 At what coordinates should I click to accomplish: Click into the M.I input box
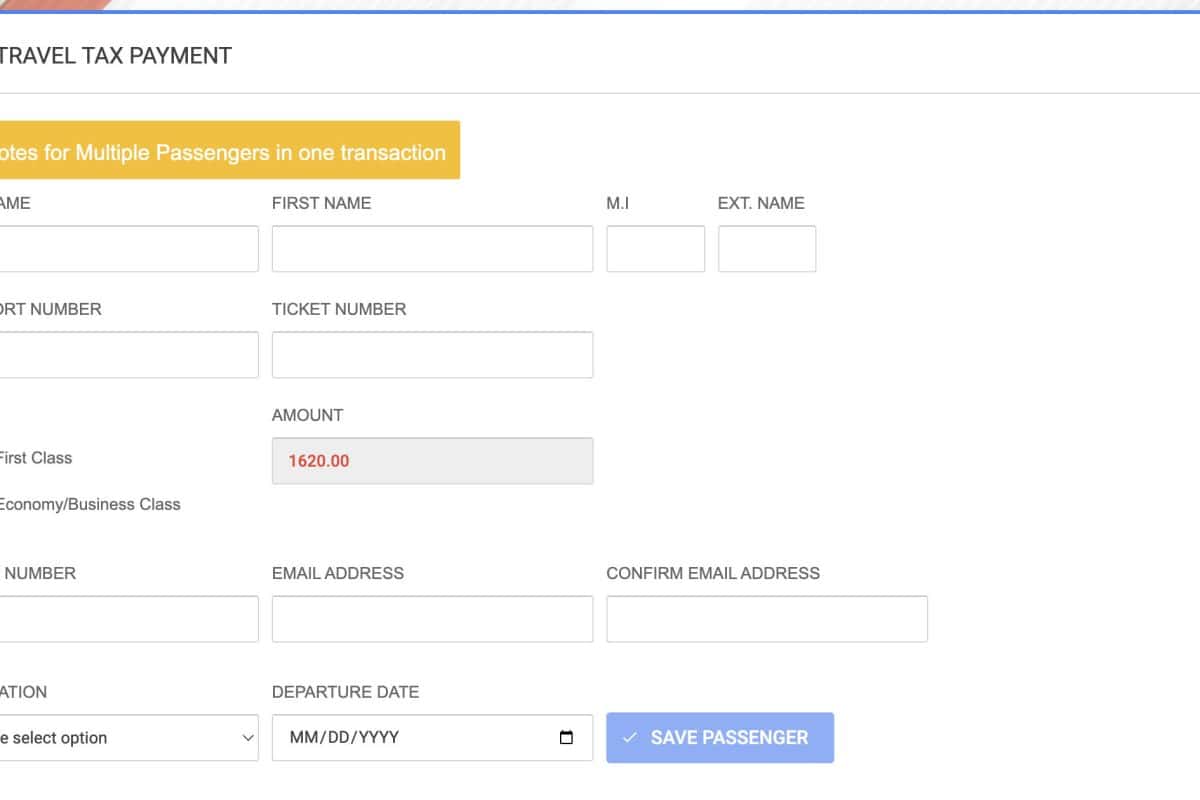pyautogui.click(x=655, y=249)
